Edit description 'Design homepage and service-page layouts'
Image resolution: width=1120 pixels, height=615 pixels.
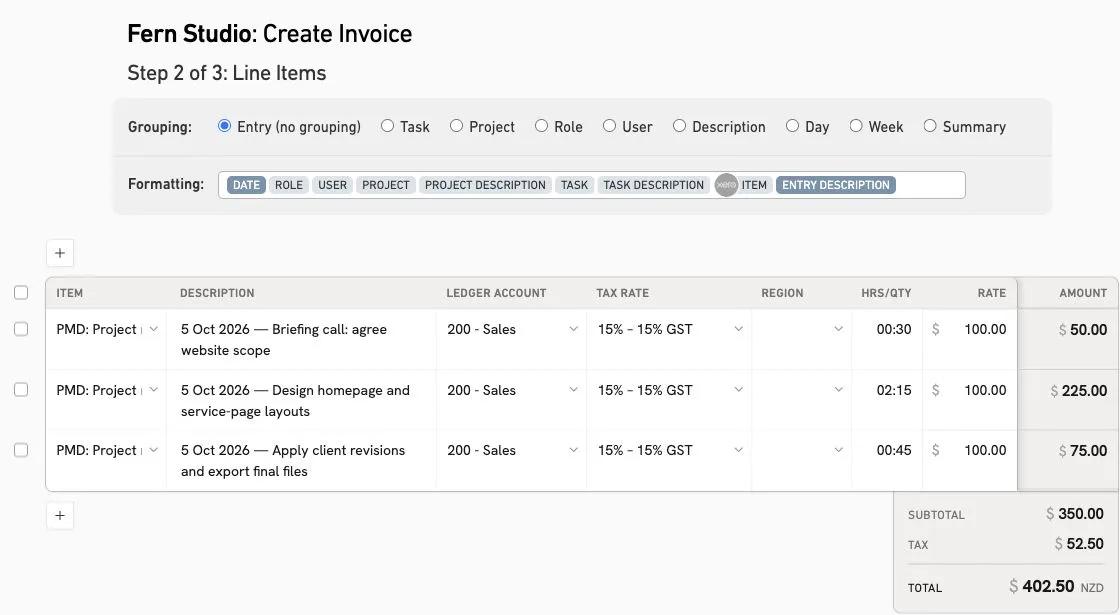coord(301,400)
